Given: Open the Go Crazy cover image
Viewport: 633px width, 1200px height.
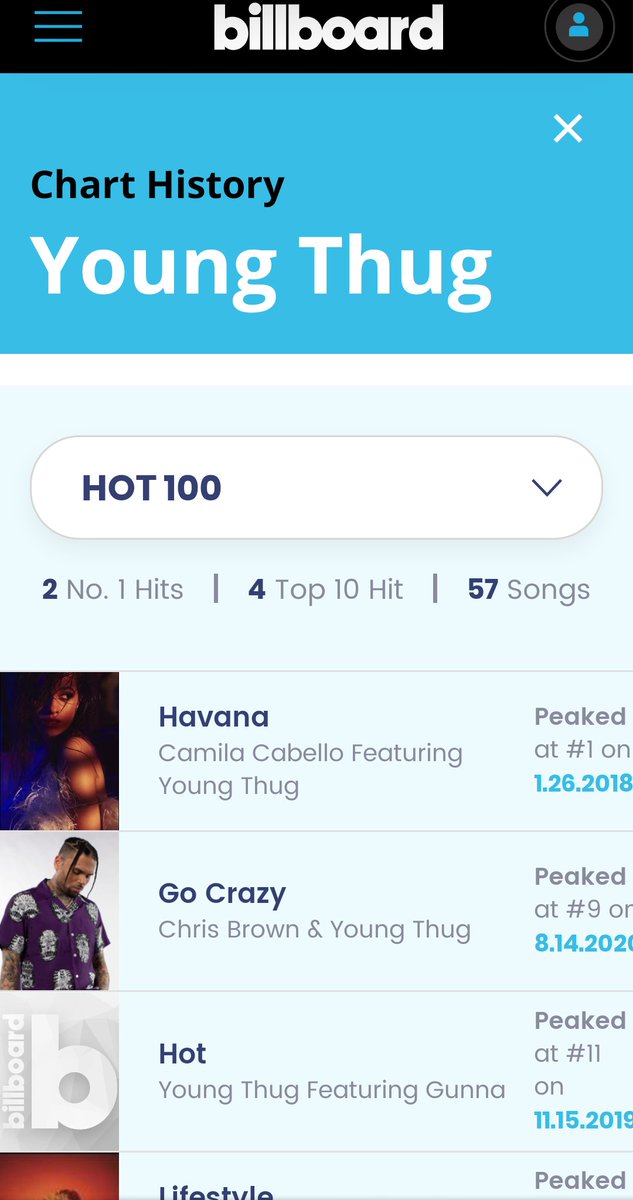Looking at the screenshot, I should (x=59, y=911).
